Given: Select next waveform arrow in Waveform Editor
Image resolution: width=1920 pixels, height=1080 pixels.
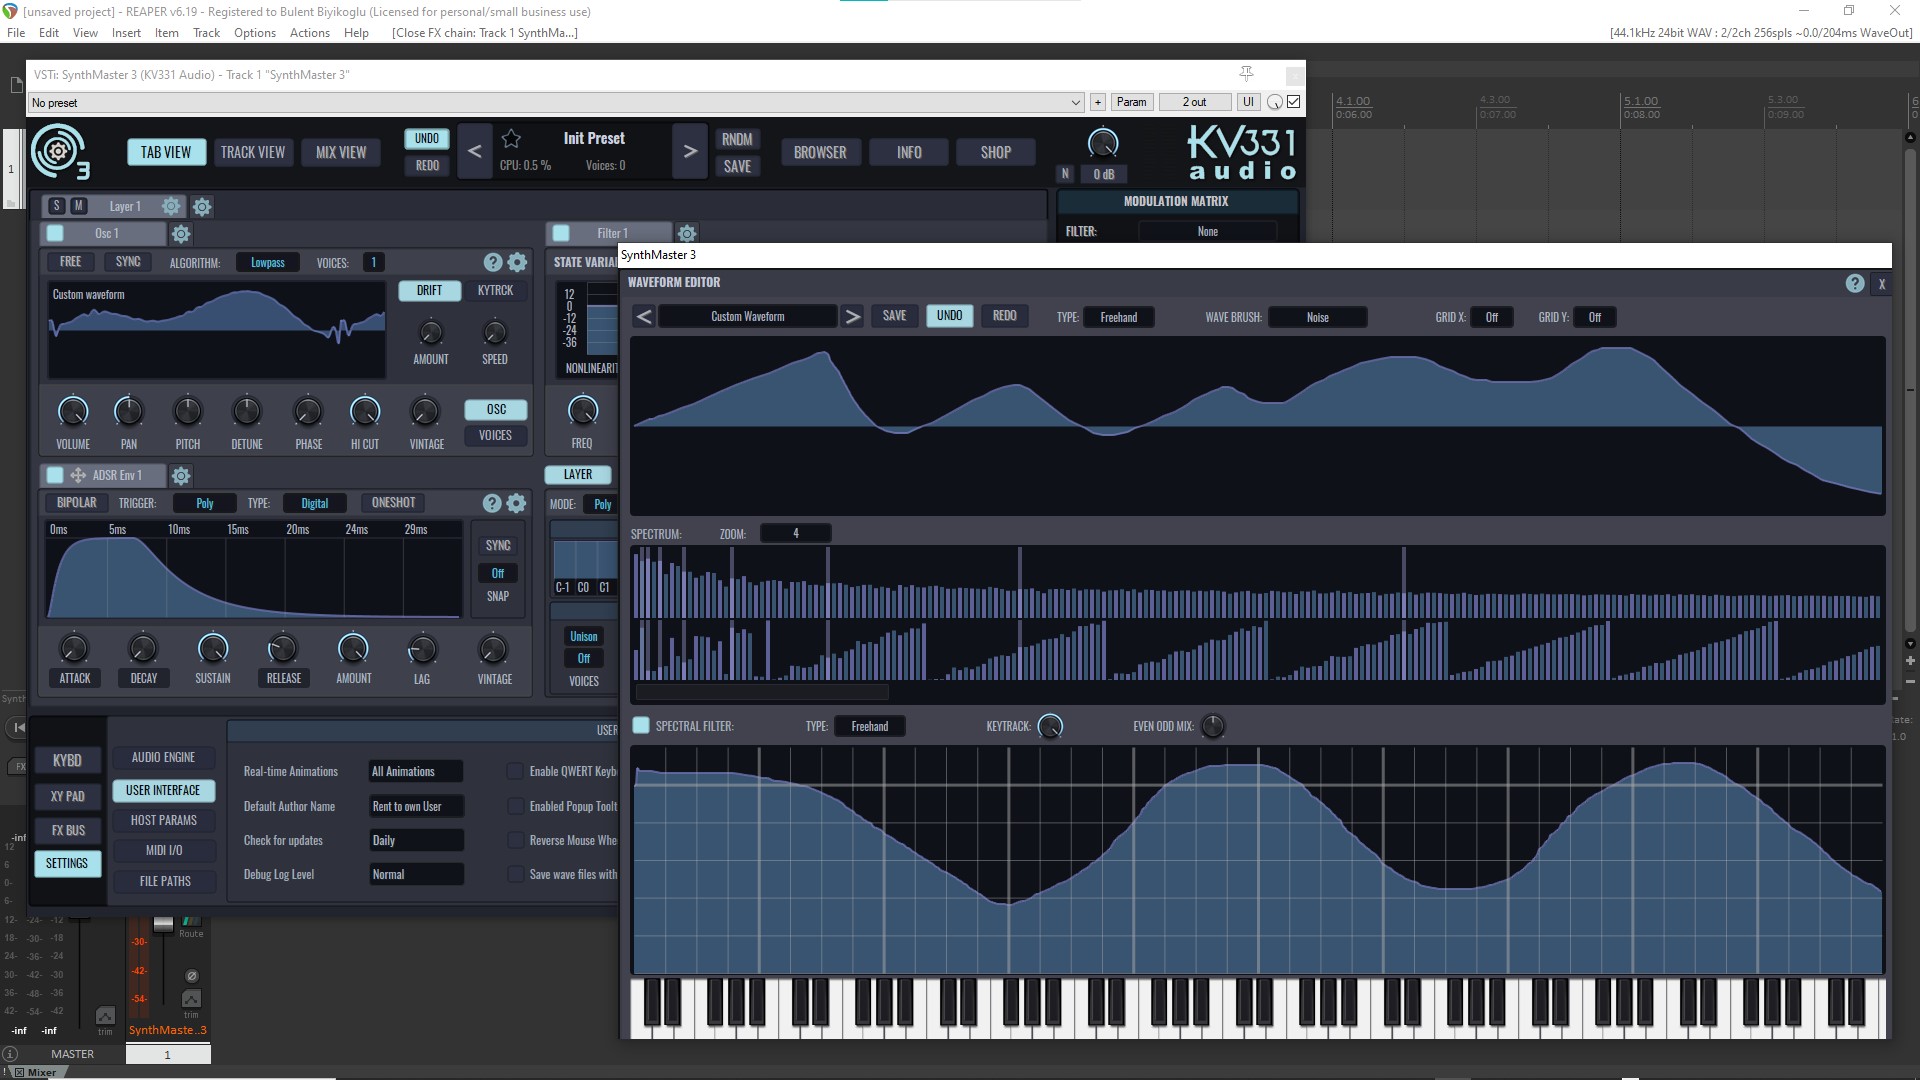Looking at the screenshot, I should click(x=852, y=317).
